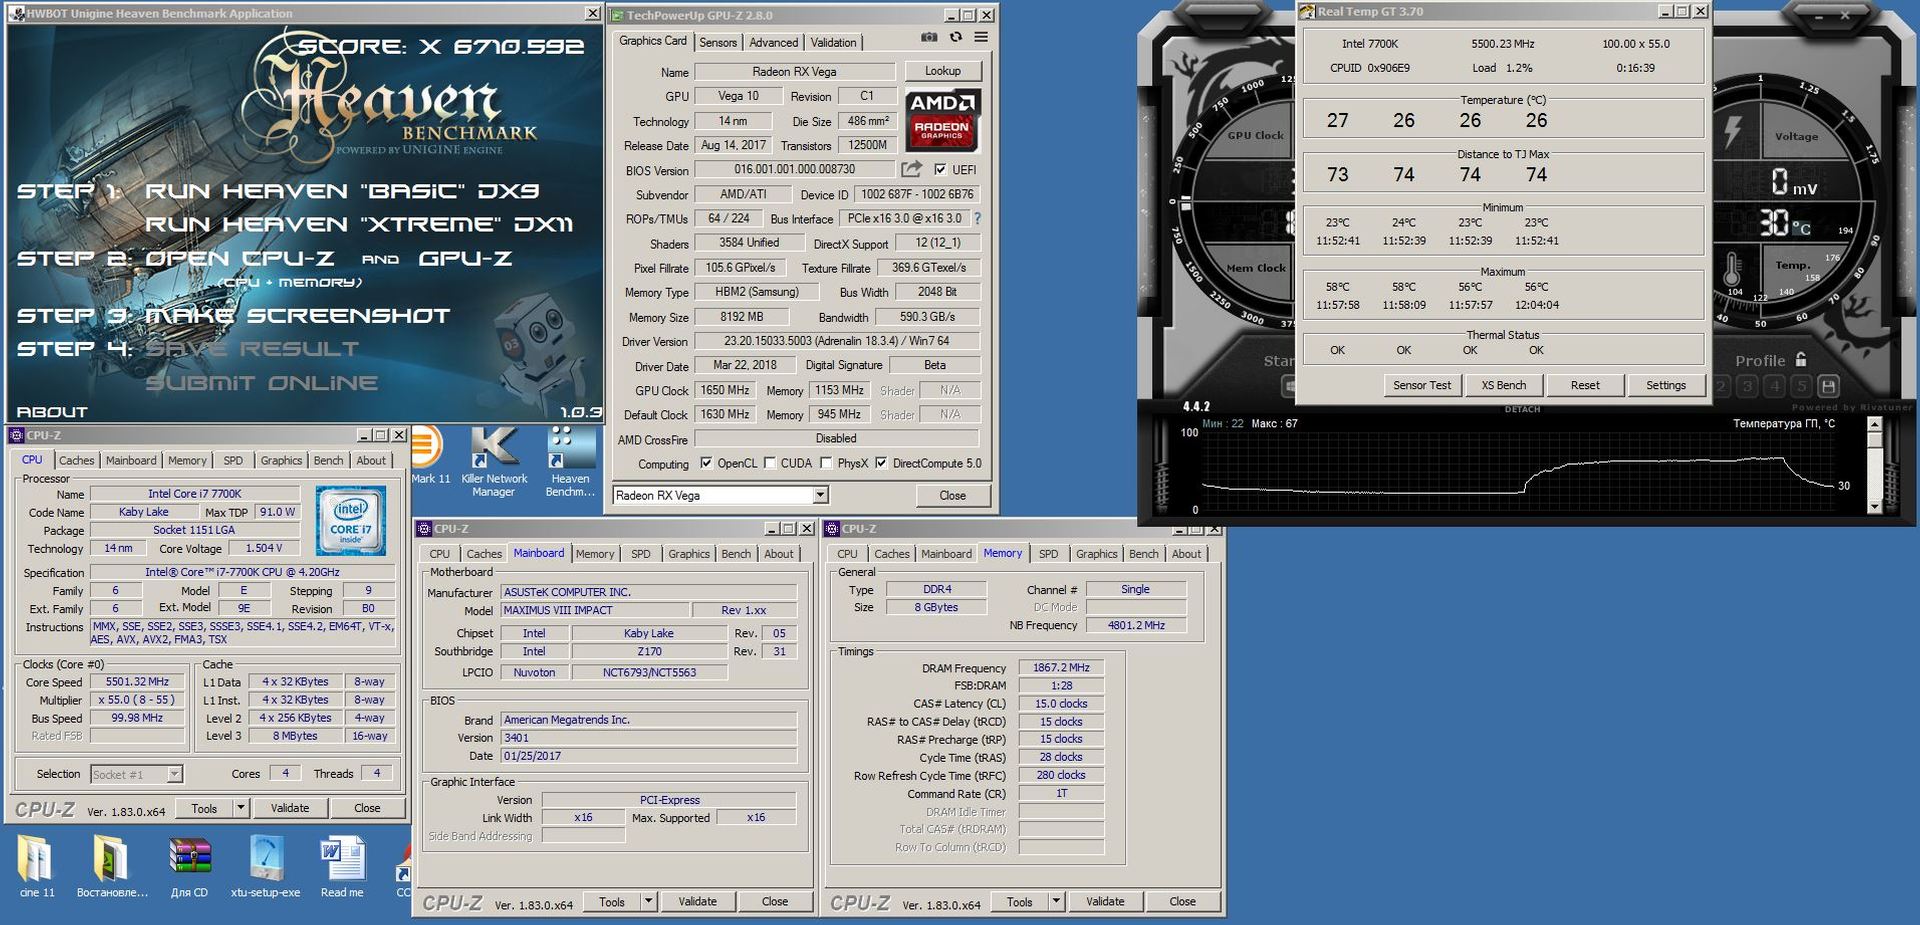The height and width of the screenshot is (925, 1920).
Task: Click the Mark 11 desktop shortcut
Action: (x=430, y=456)
